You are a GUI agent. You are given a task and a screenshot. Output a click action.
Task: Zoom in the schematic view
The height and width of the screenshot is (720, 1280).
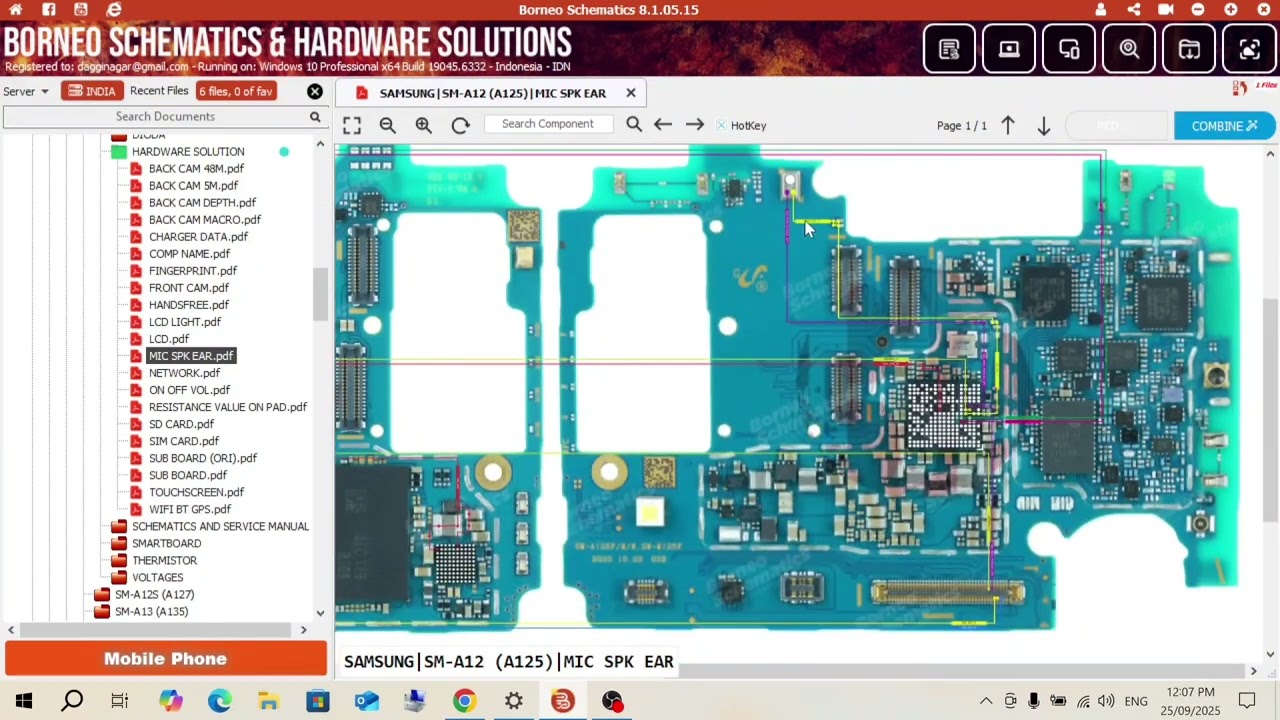pyautogui.click(x=423, y=125)
